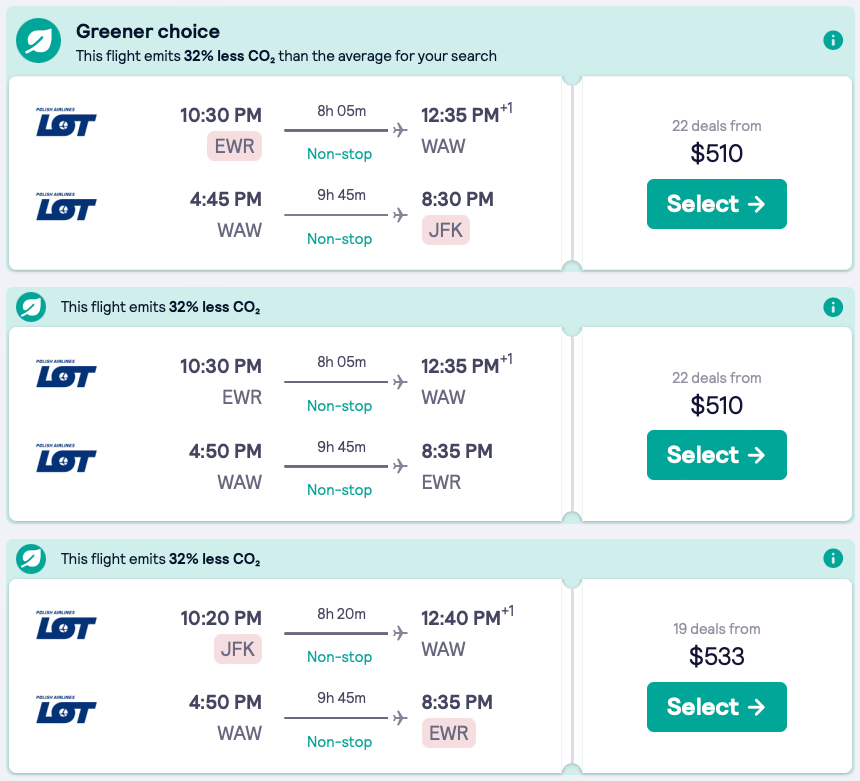860x781 pixels.
Task: Click '19 deals from' text
Action: pyautogui.click(x=716, y=629)
